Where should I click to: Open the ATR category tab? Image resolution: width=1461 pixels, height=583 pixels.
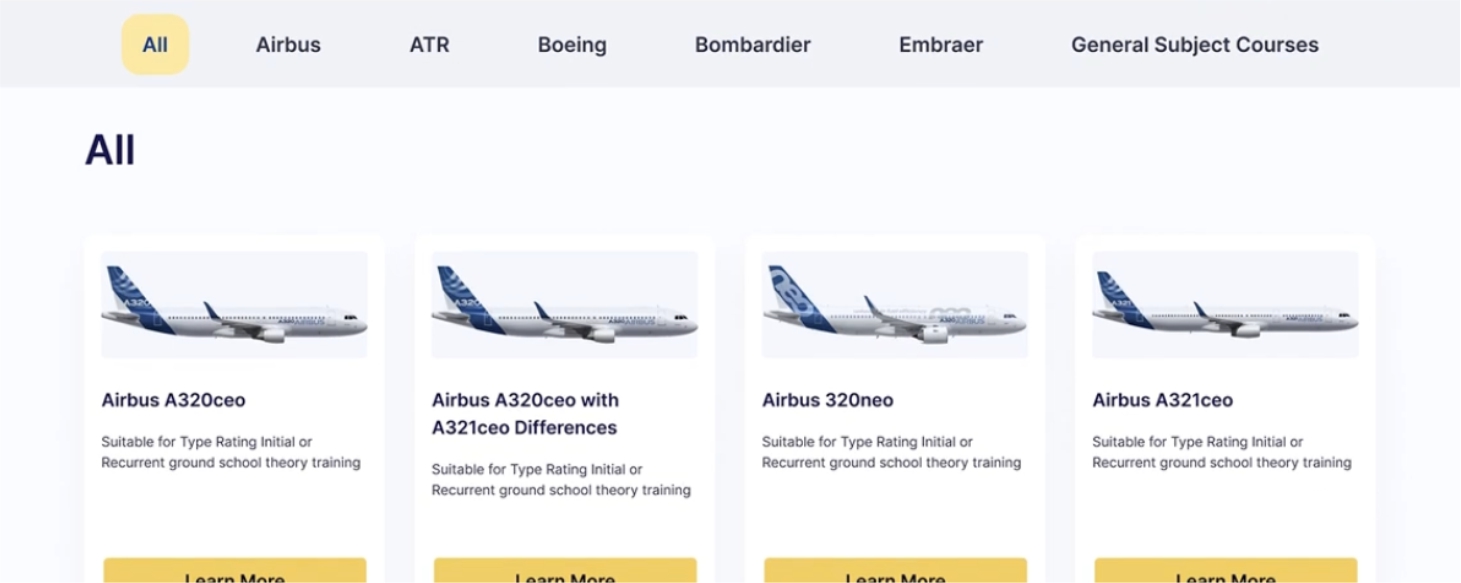pos(429,45)
